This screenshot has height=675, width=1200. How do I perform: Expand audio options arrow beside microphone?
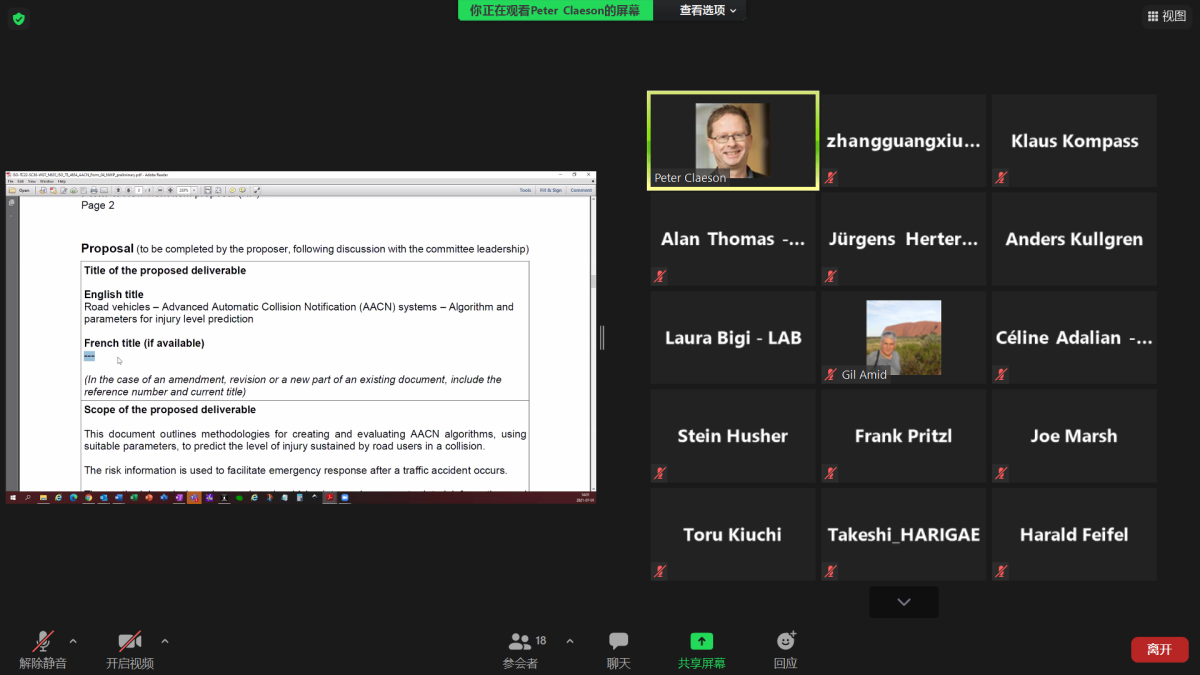tap(73, 641)
